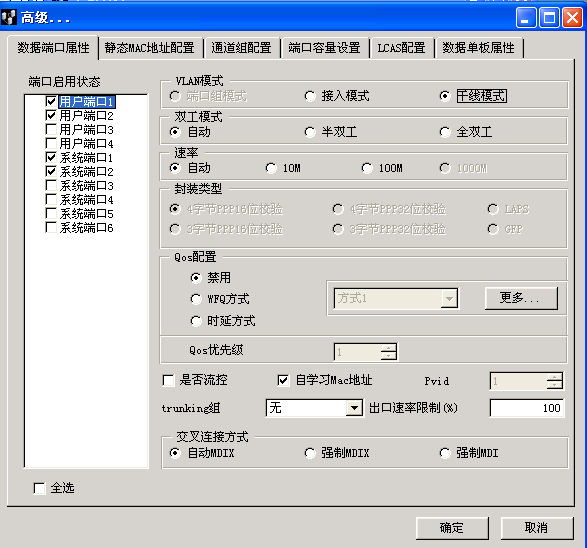Enable the 是否流控 checkbox
Viewport: 587px width, 548px height.
168,381
